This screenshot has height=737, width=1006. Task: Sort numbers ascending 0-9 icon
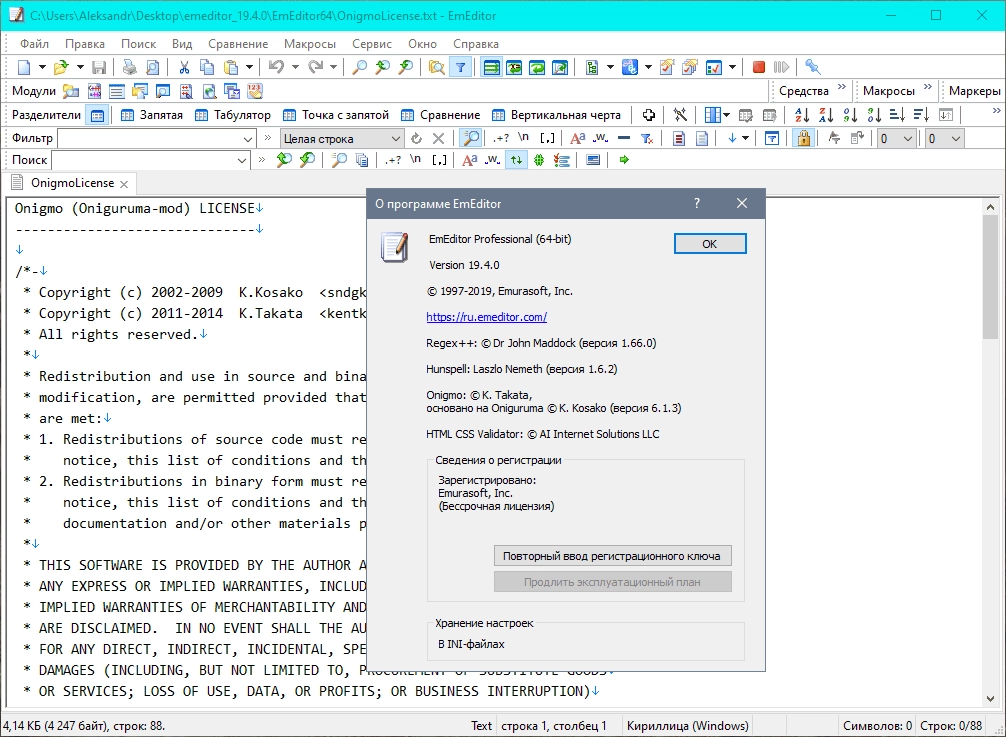click(x=850, y=115)
